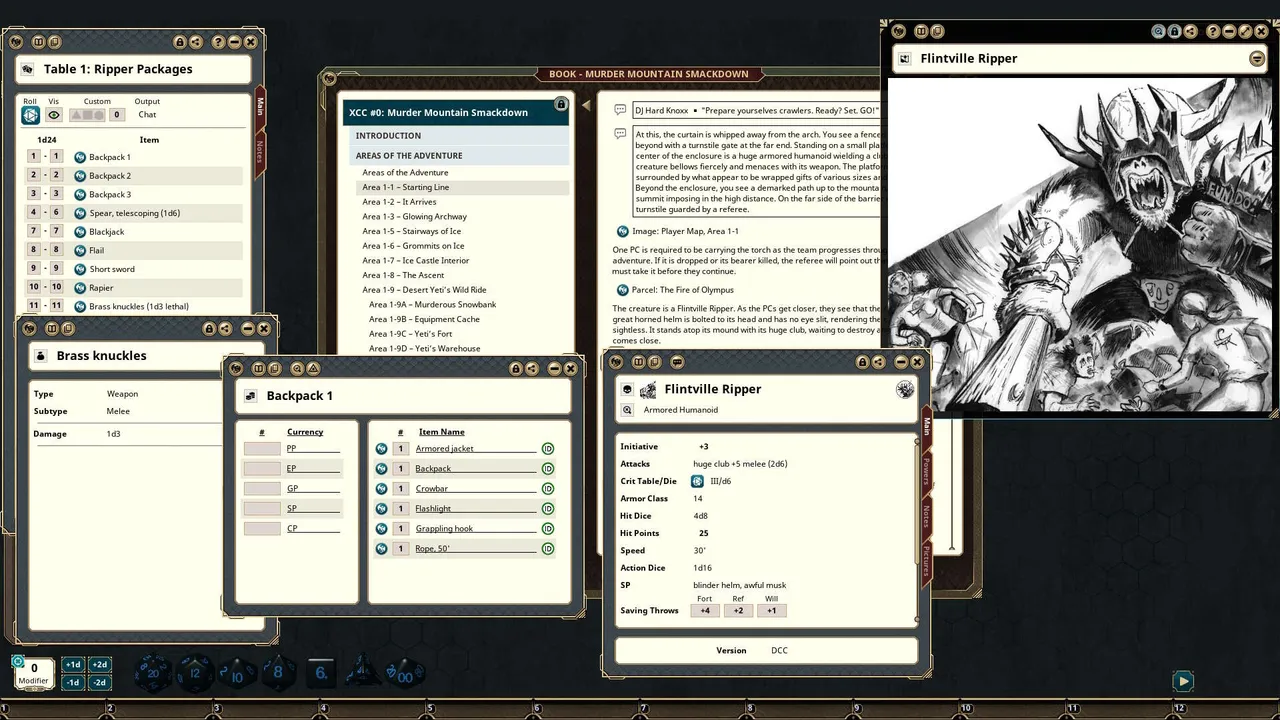Viewport: 1280px width, 720px height.
Task: Toggle lock on the Backpack 1 window
Action: coord(516,368)
